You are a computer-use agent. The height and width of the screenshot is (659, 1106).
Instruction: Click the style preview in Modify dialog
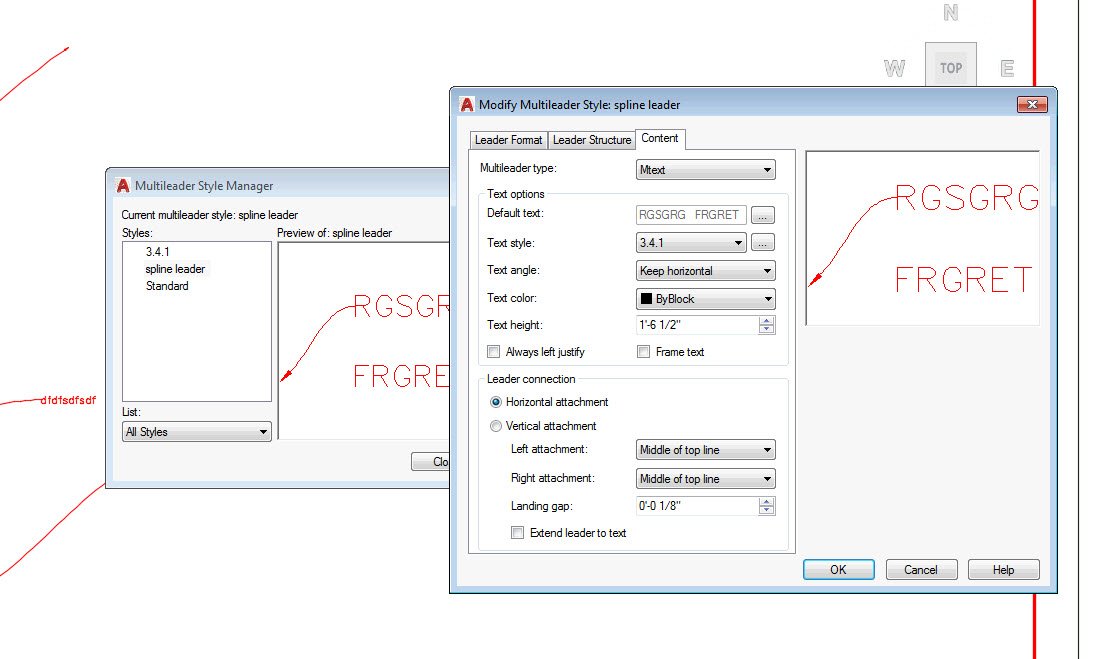click(923, 238)
